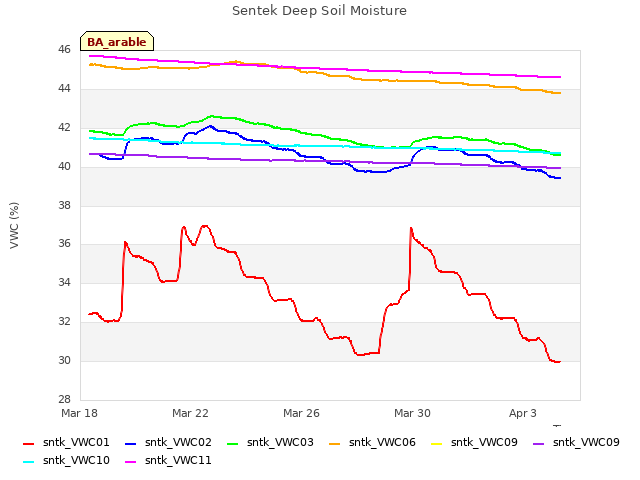640x480 pixels.
Task: Toggle sntk_VWC06 legend entry
Action: 372,442
